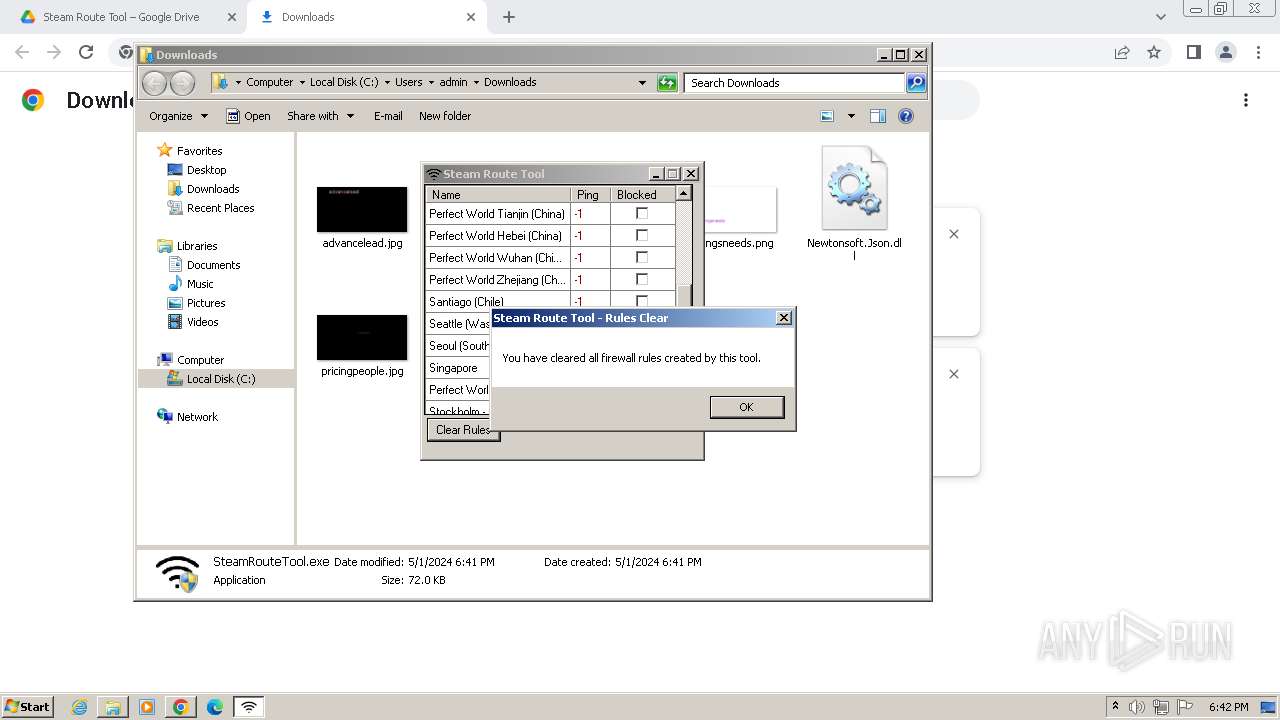Switch to the Downloads browser tab
The image size is (1280, 720).
365,17
